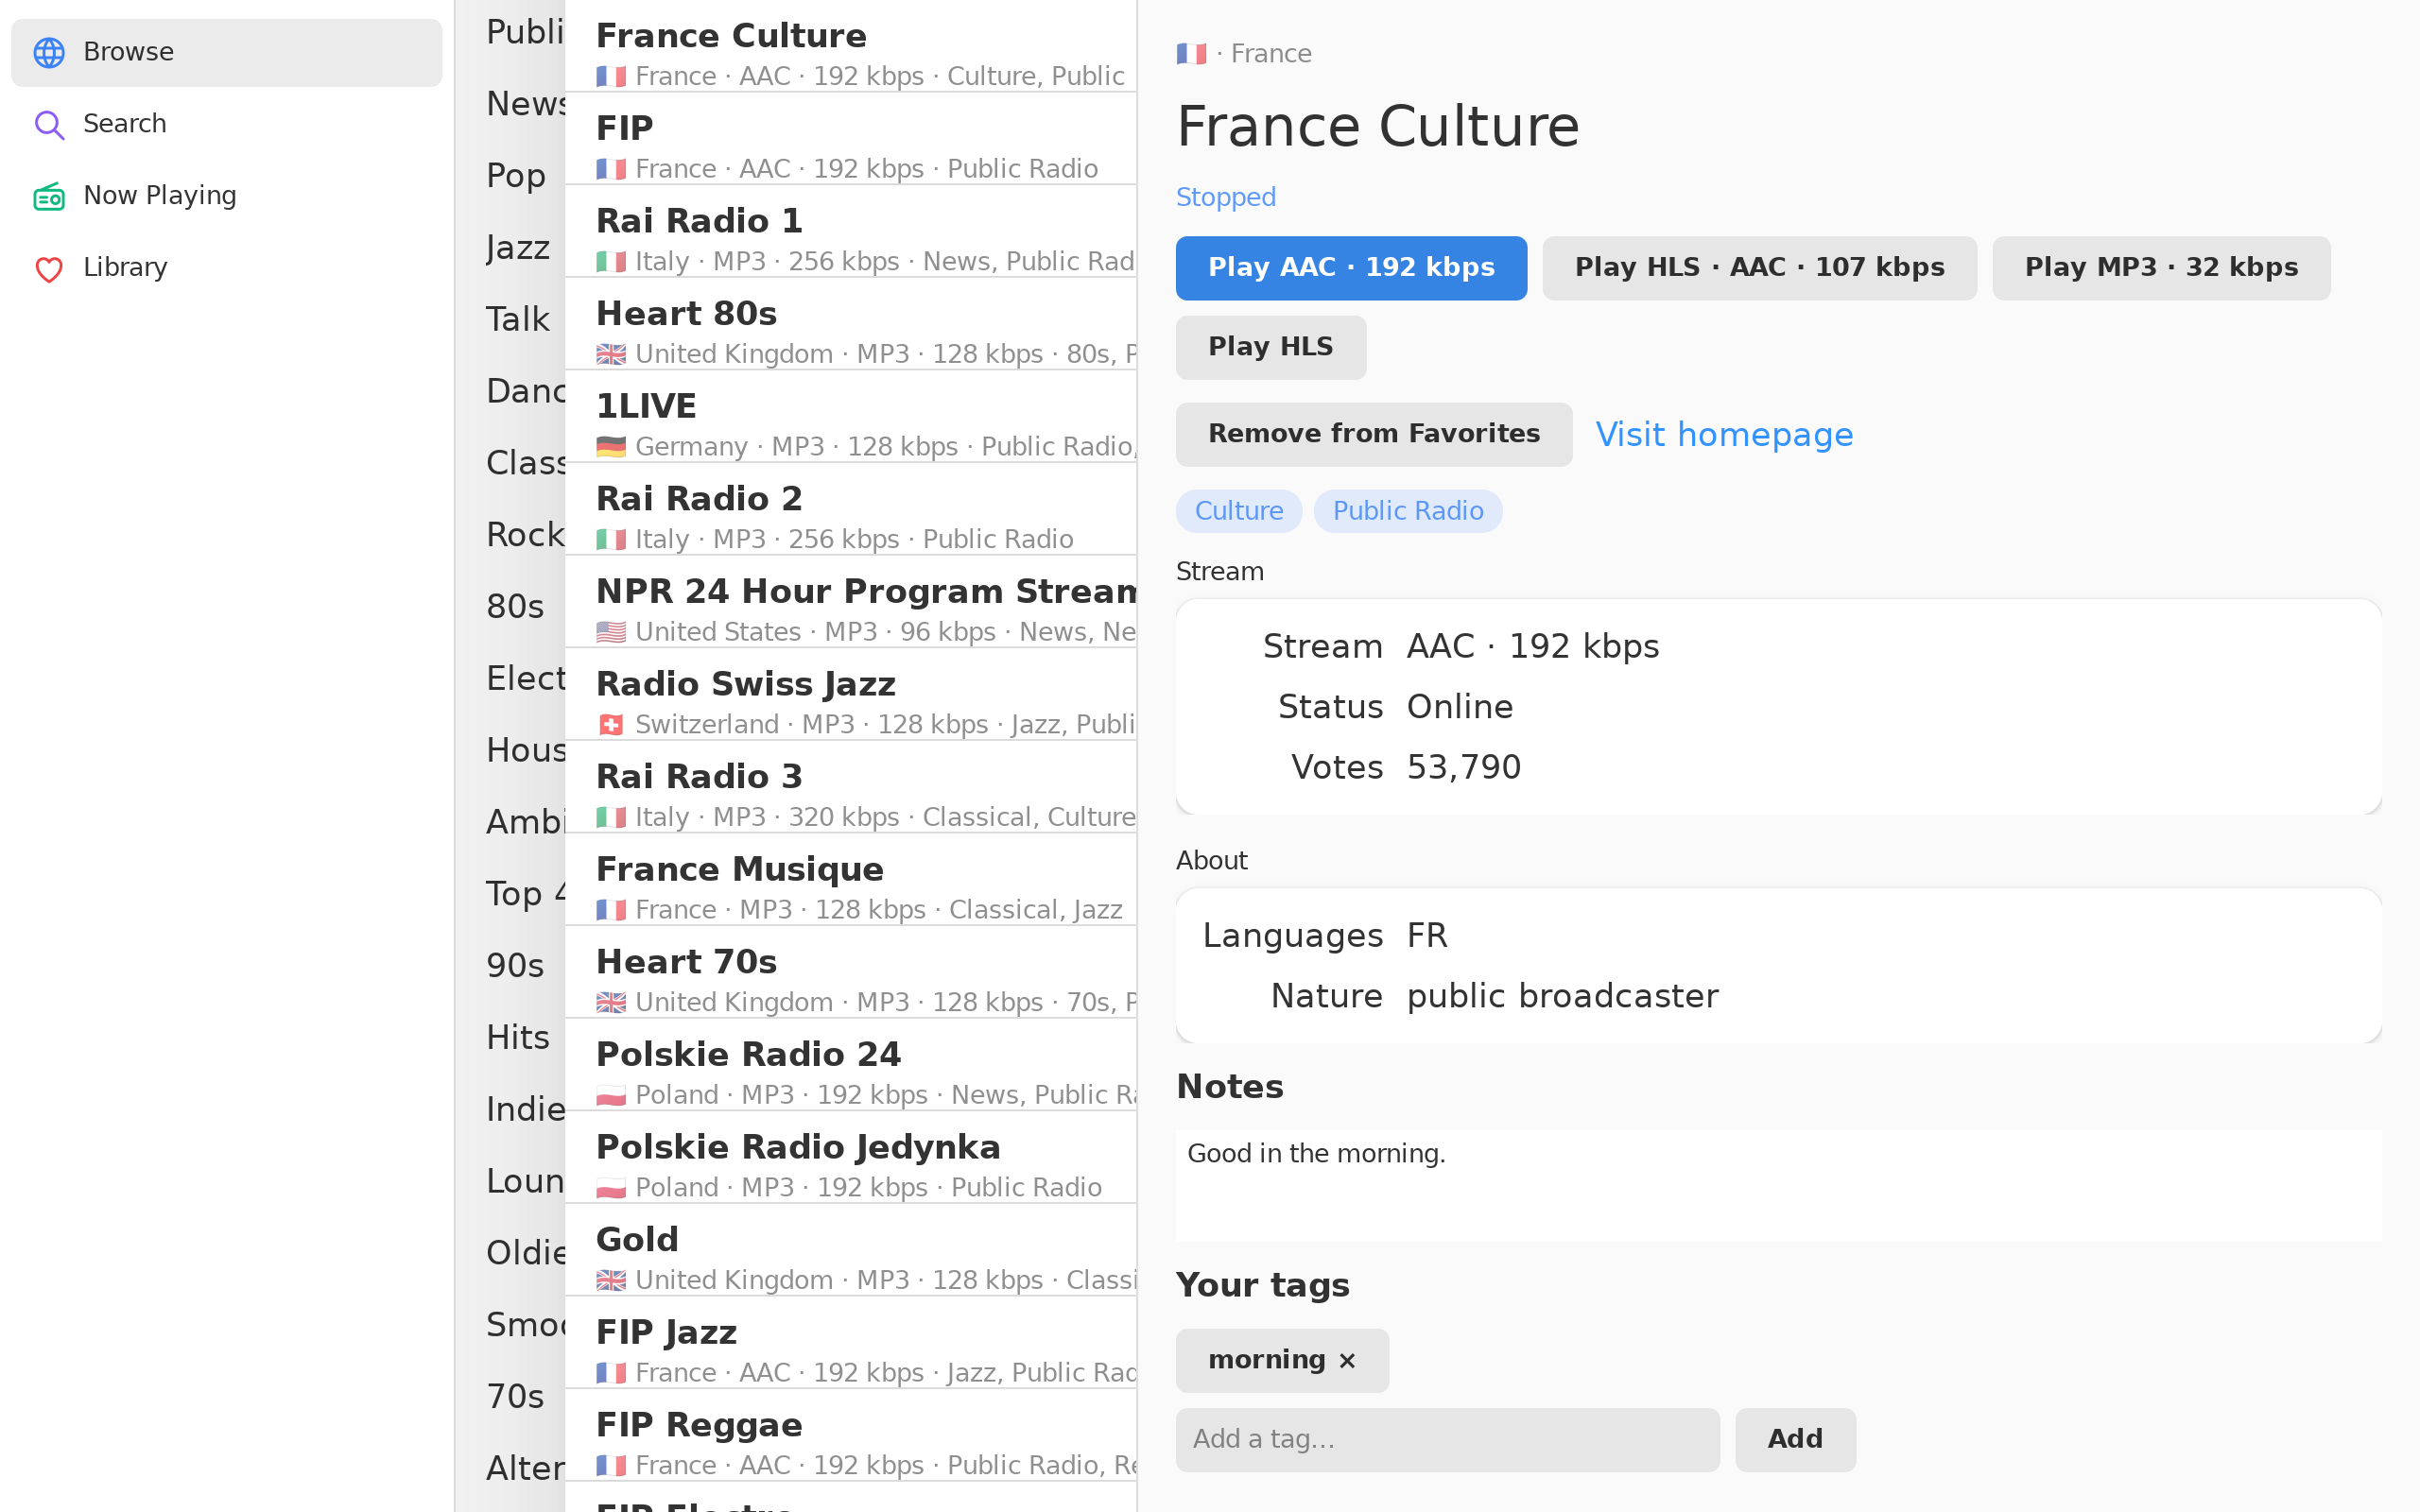Open the Visit homepage link
This screenshot has height=1512, width=2420.
pos(1724,434)
